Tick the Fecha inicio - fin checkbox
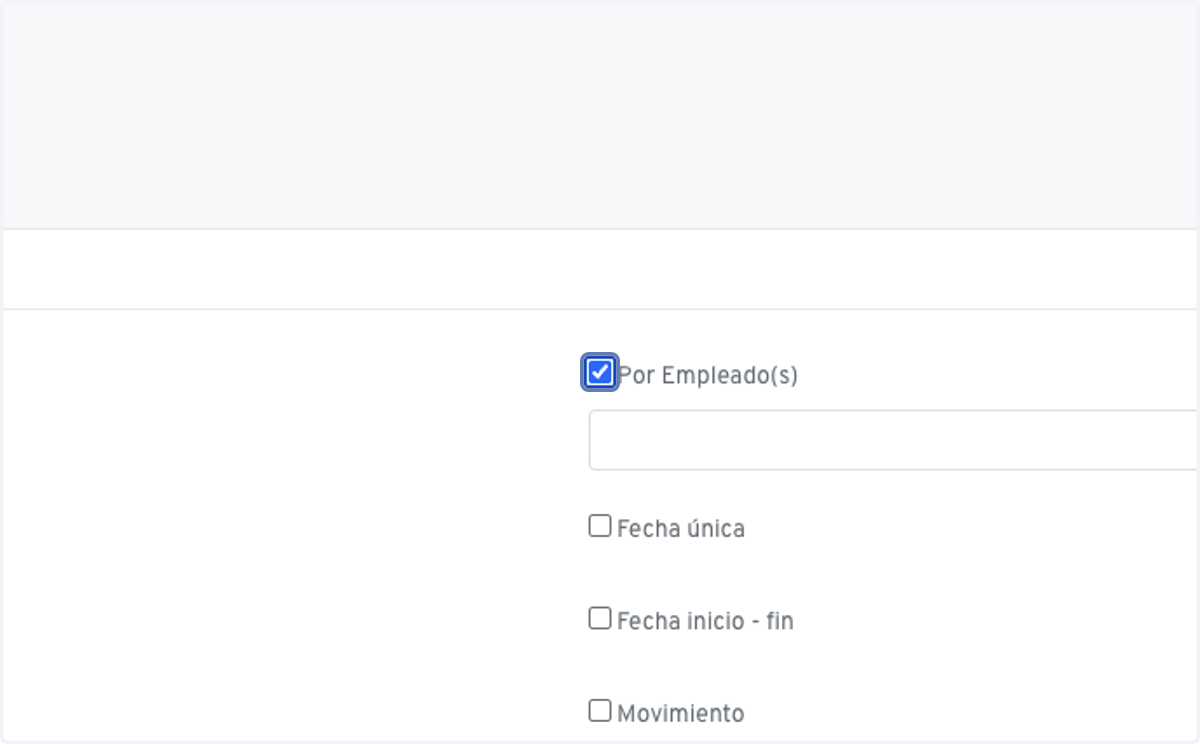This screenshot has height=744, width=1200. tap(599, 619)
